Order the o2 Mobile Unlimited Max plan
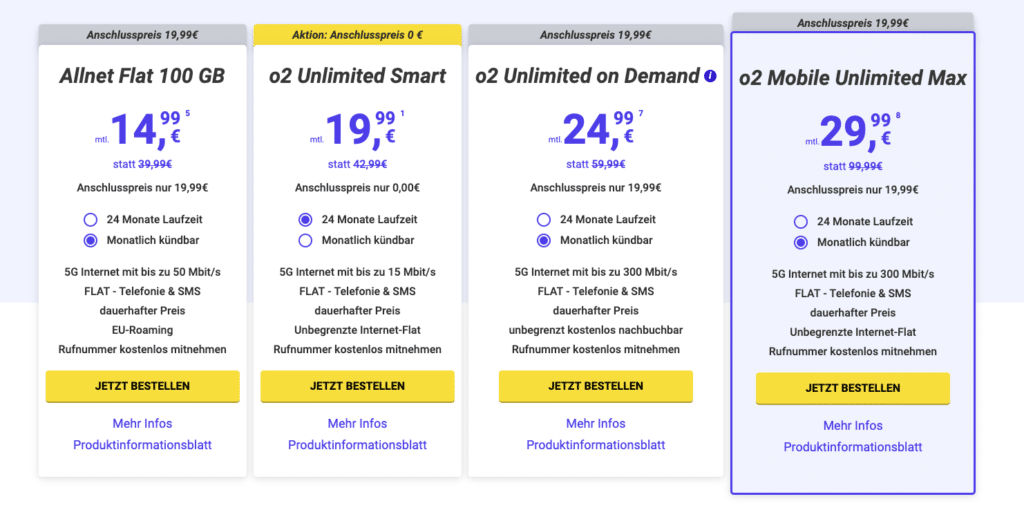The width and height of the screenshot is (1024, 519). (853, 388)
